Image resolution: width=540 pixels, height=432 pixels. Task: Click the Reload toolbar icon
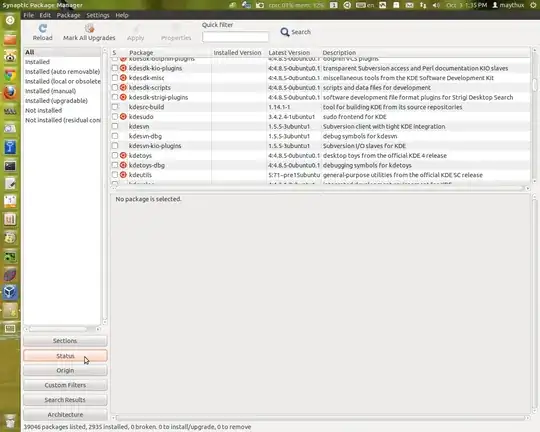click(x=43, y=28)
